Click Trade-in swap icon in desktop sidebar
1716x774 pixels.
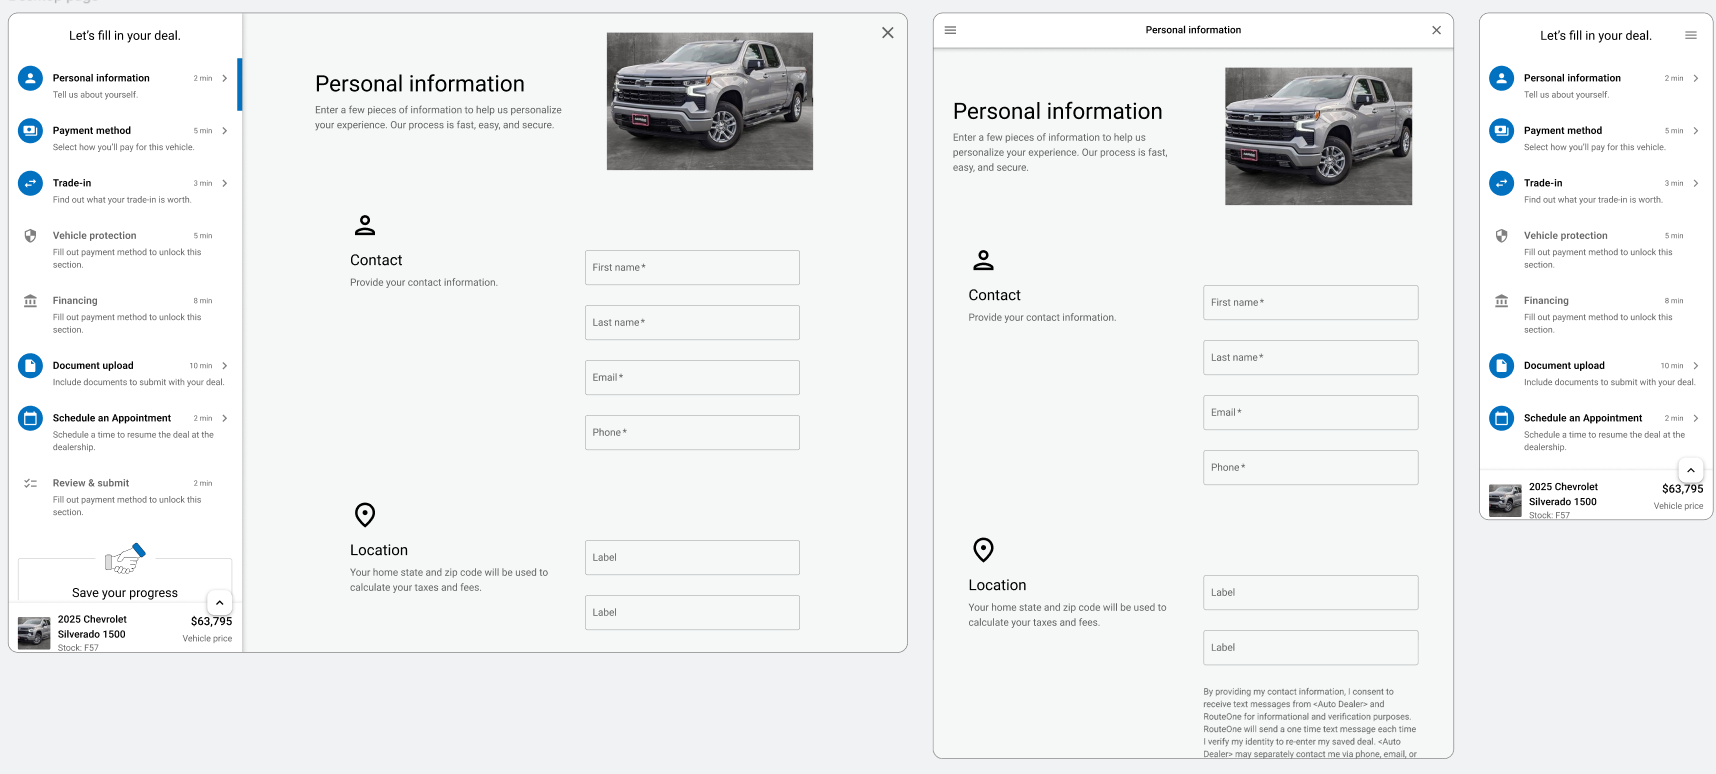tap(31, 183)
